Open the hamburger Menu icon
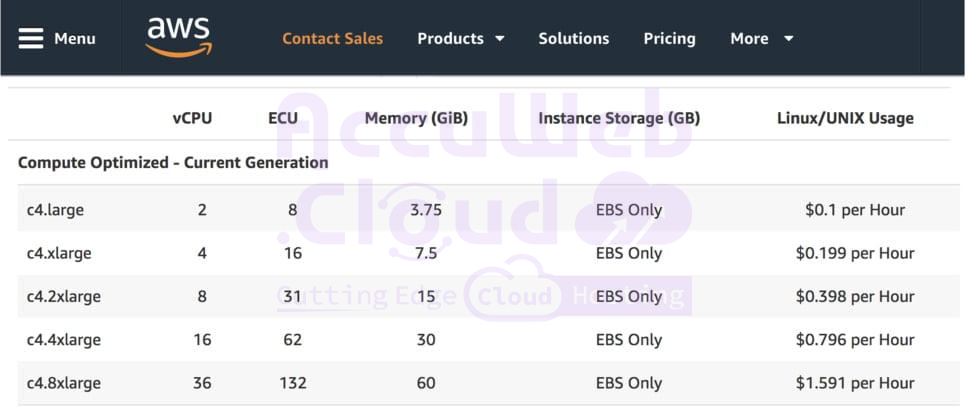 [x=31, y=38]
